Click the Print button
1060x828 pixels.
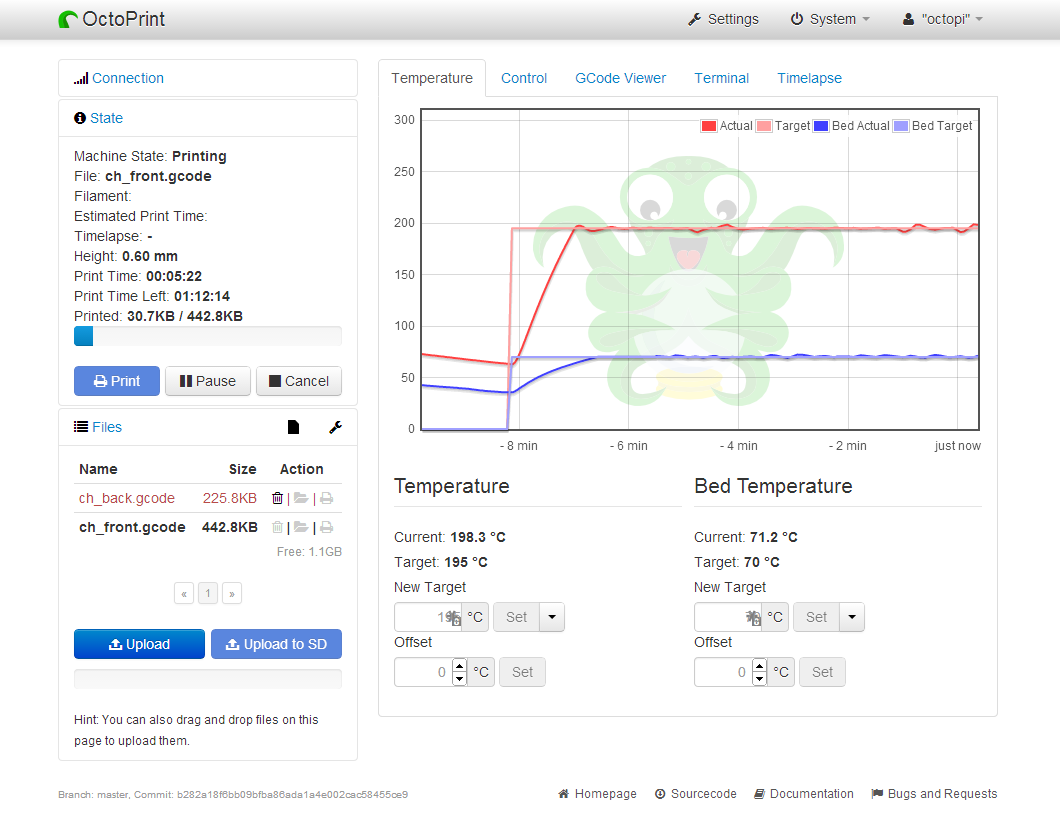tap(117, 381)
